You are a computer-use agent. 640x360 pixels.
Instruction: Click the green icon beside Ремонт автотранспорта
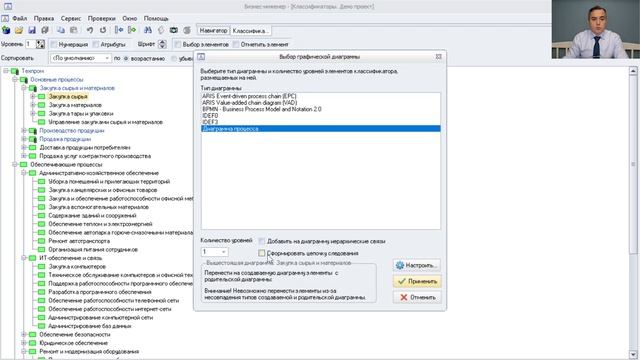coord(42,241)
